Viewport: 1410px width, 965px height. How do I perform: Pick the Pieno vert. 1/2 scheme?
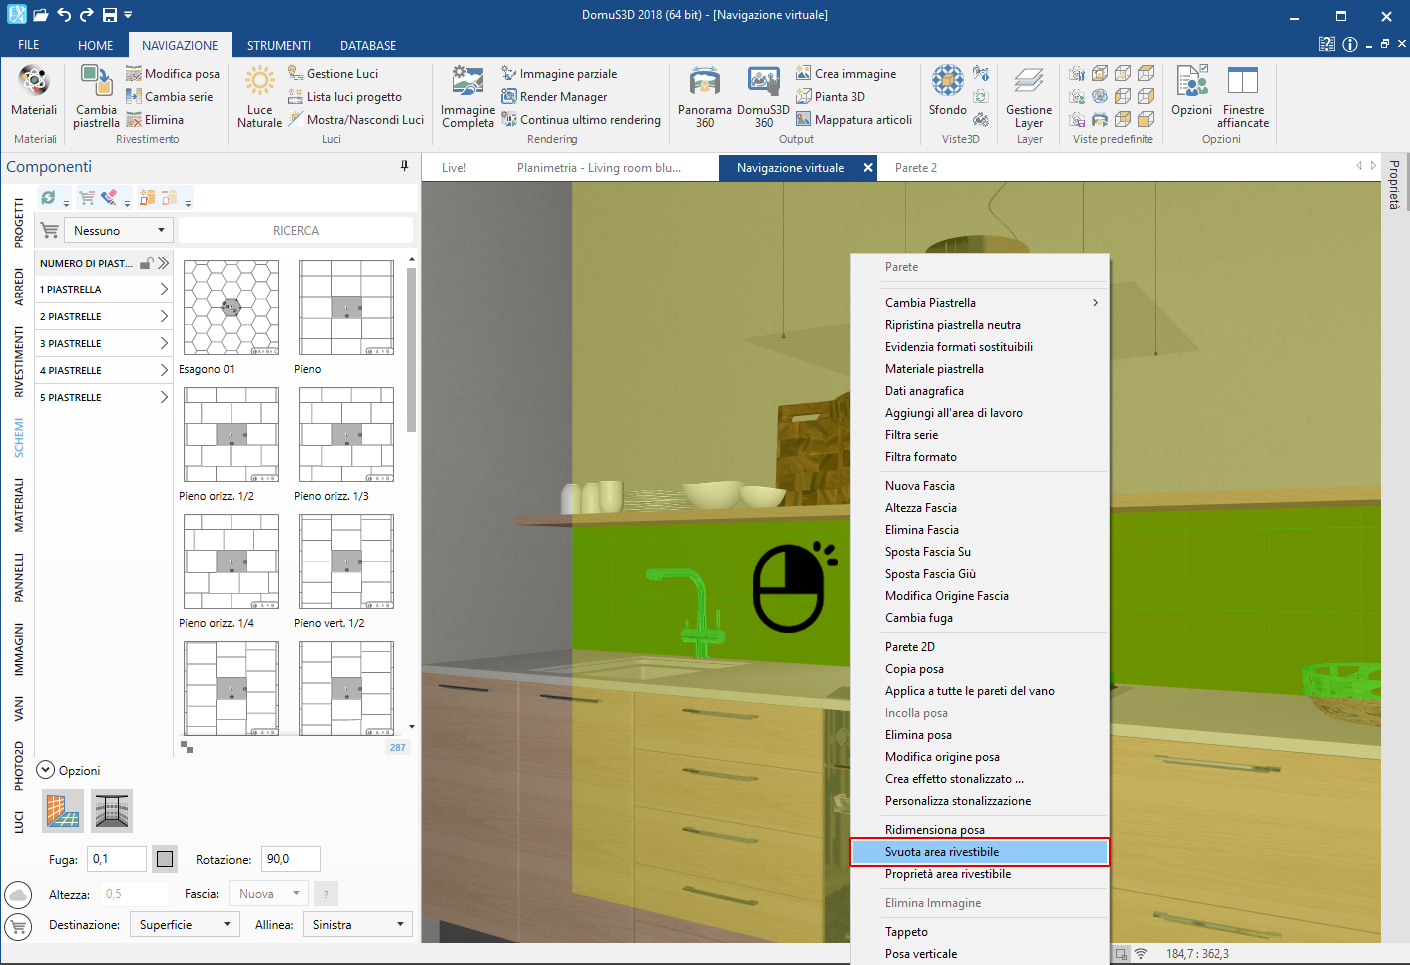[346, 562]
